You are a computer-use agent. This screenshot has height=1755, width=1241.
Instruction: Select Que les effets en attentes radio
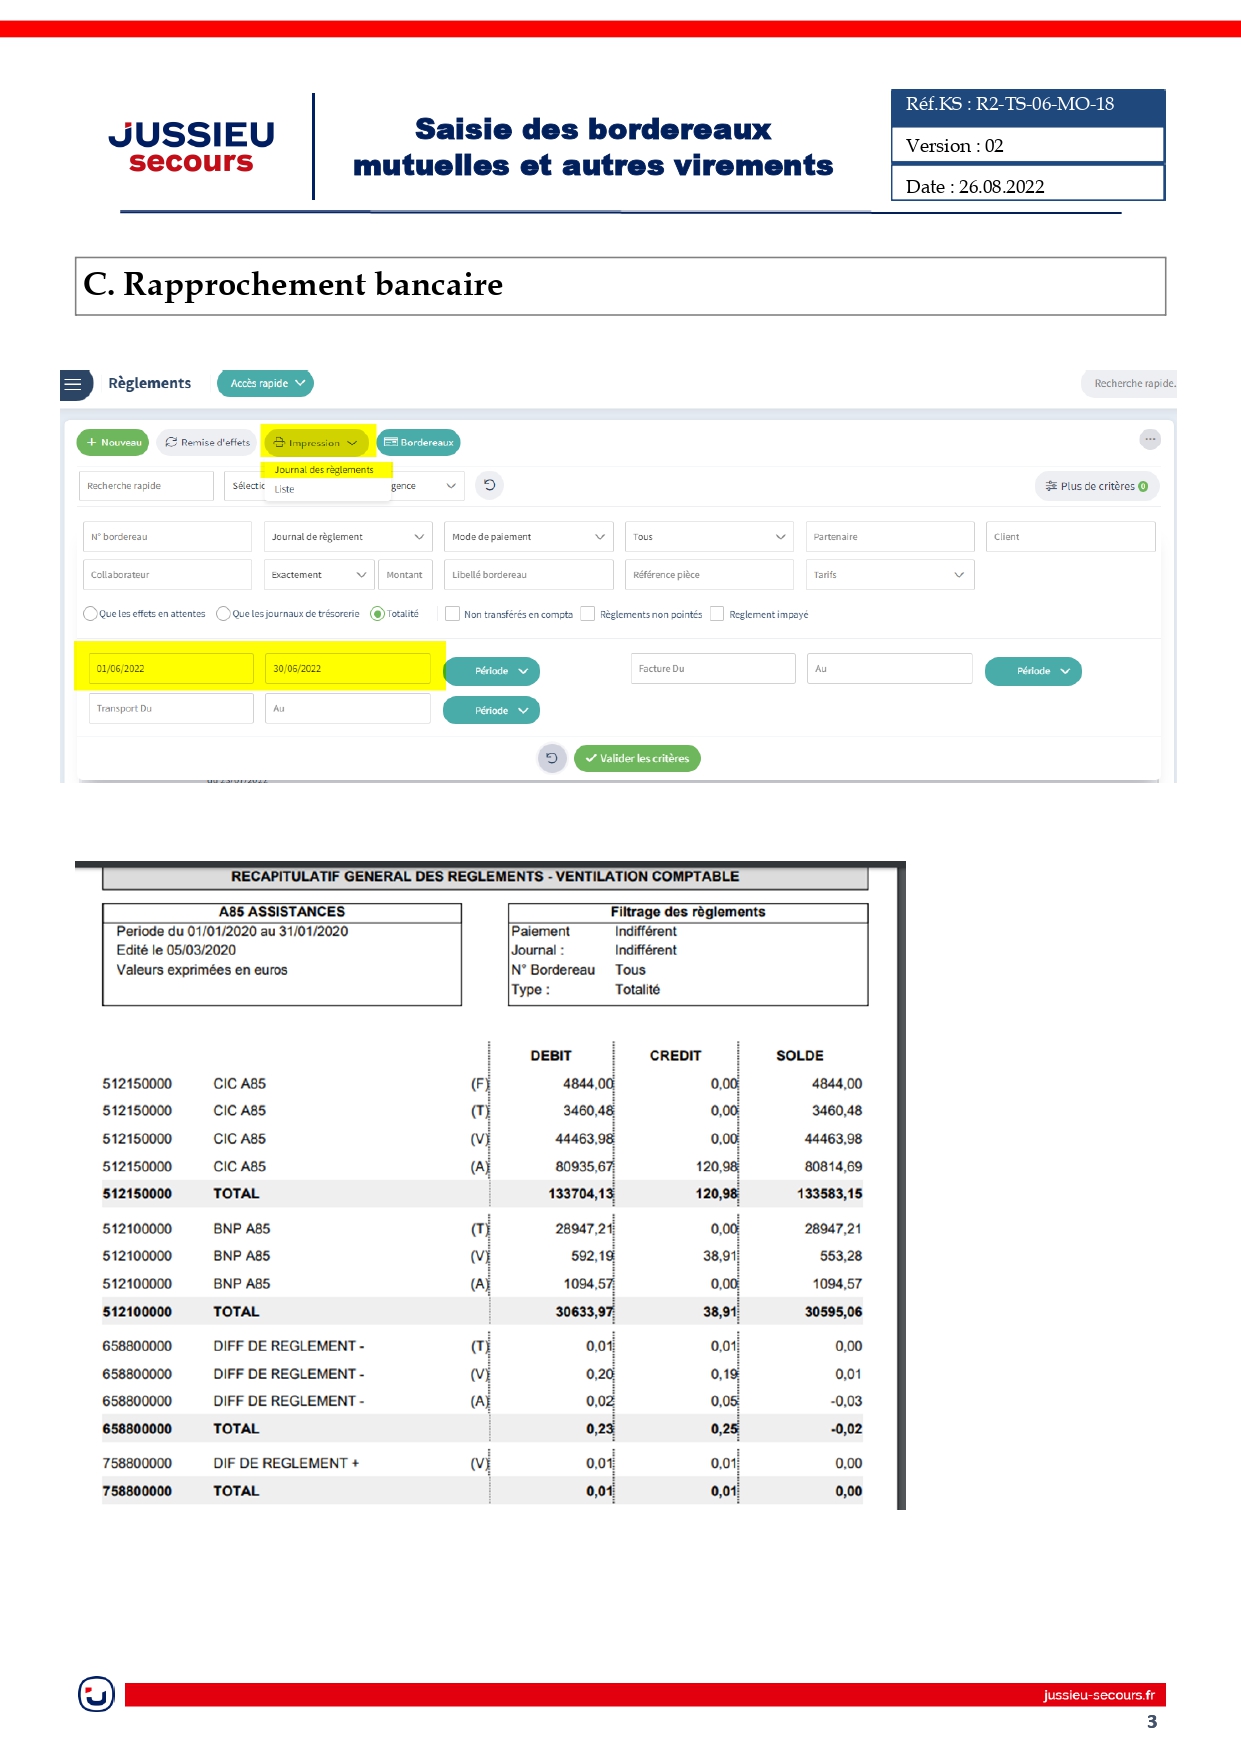(x=90, y=614)
